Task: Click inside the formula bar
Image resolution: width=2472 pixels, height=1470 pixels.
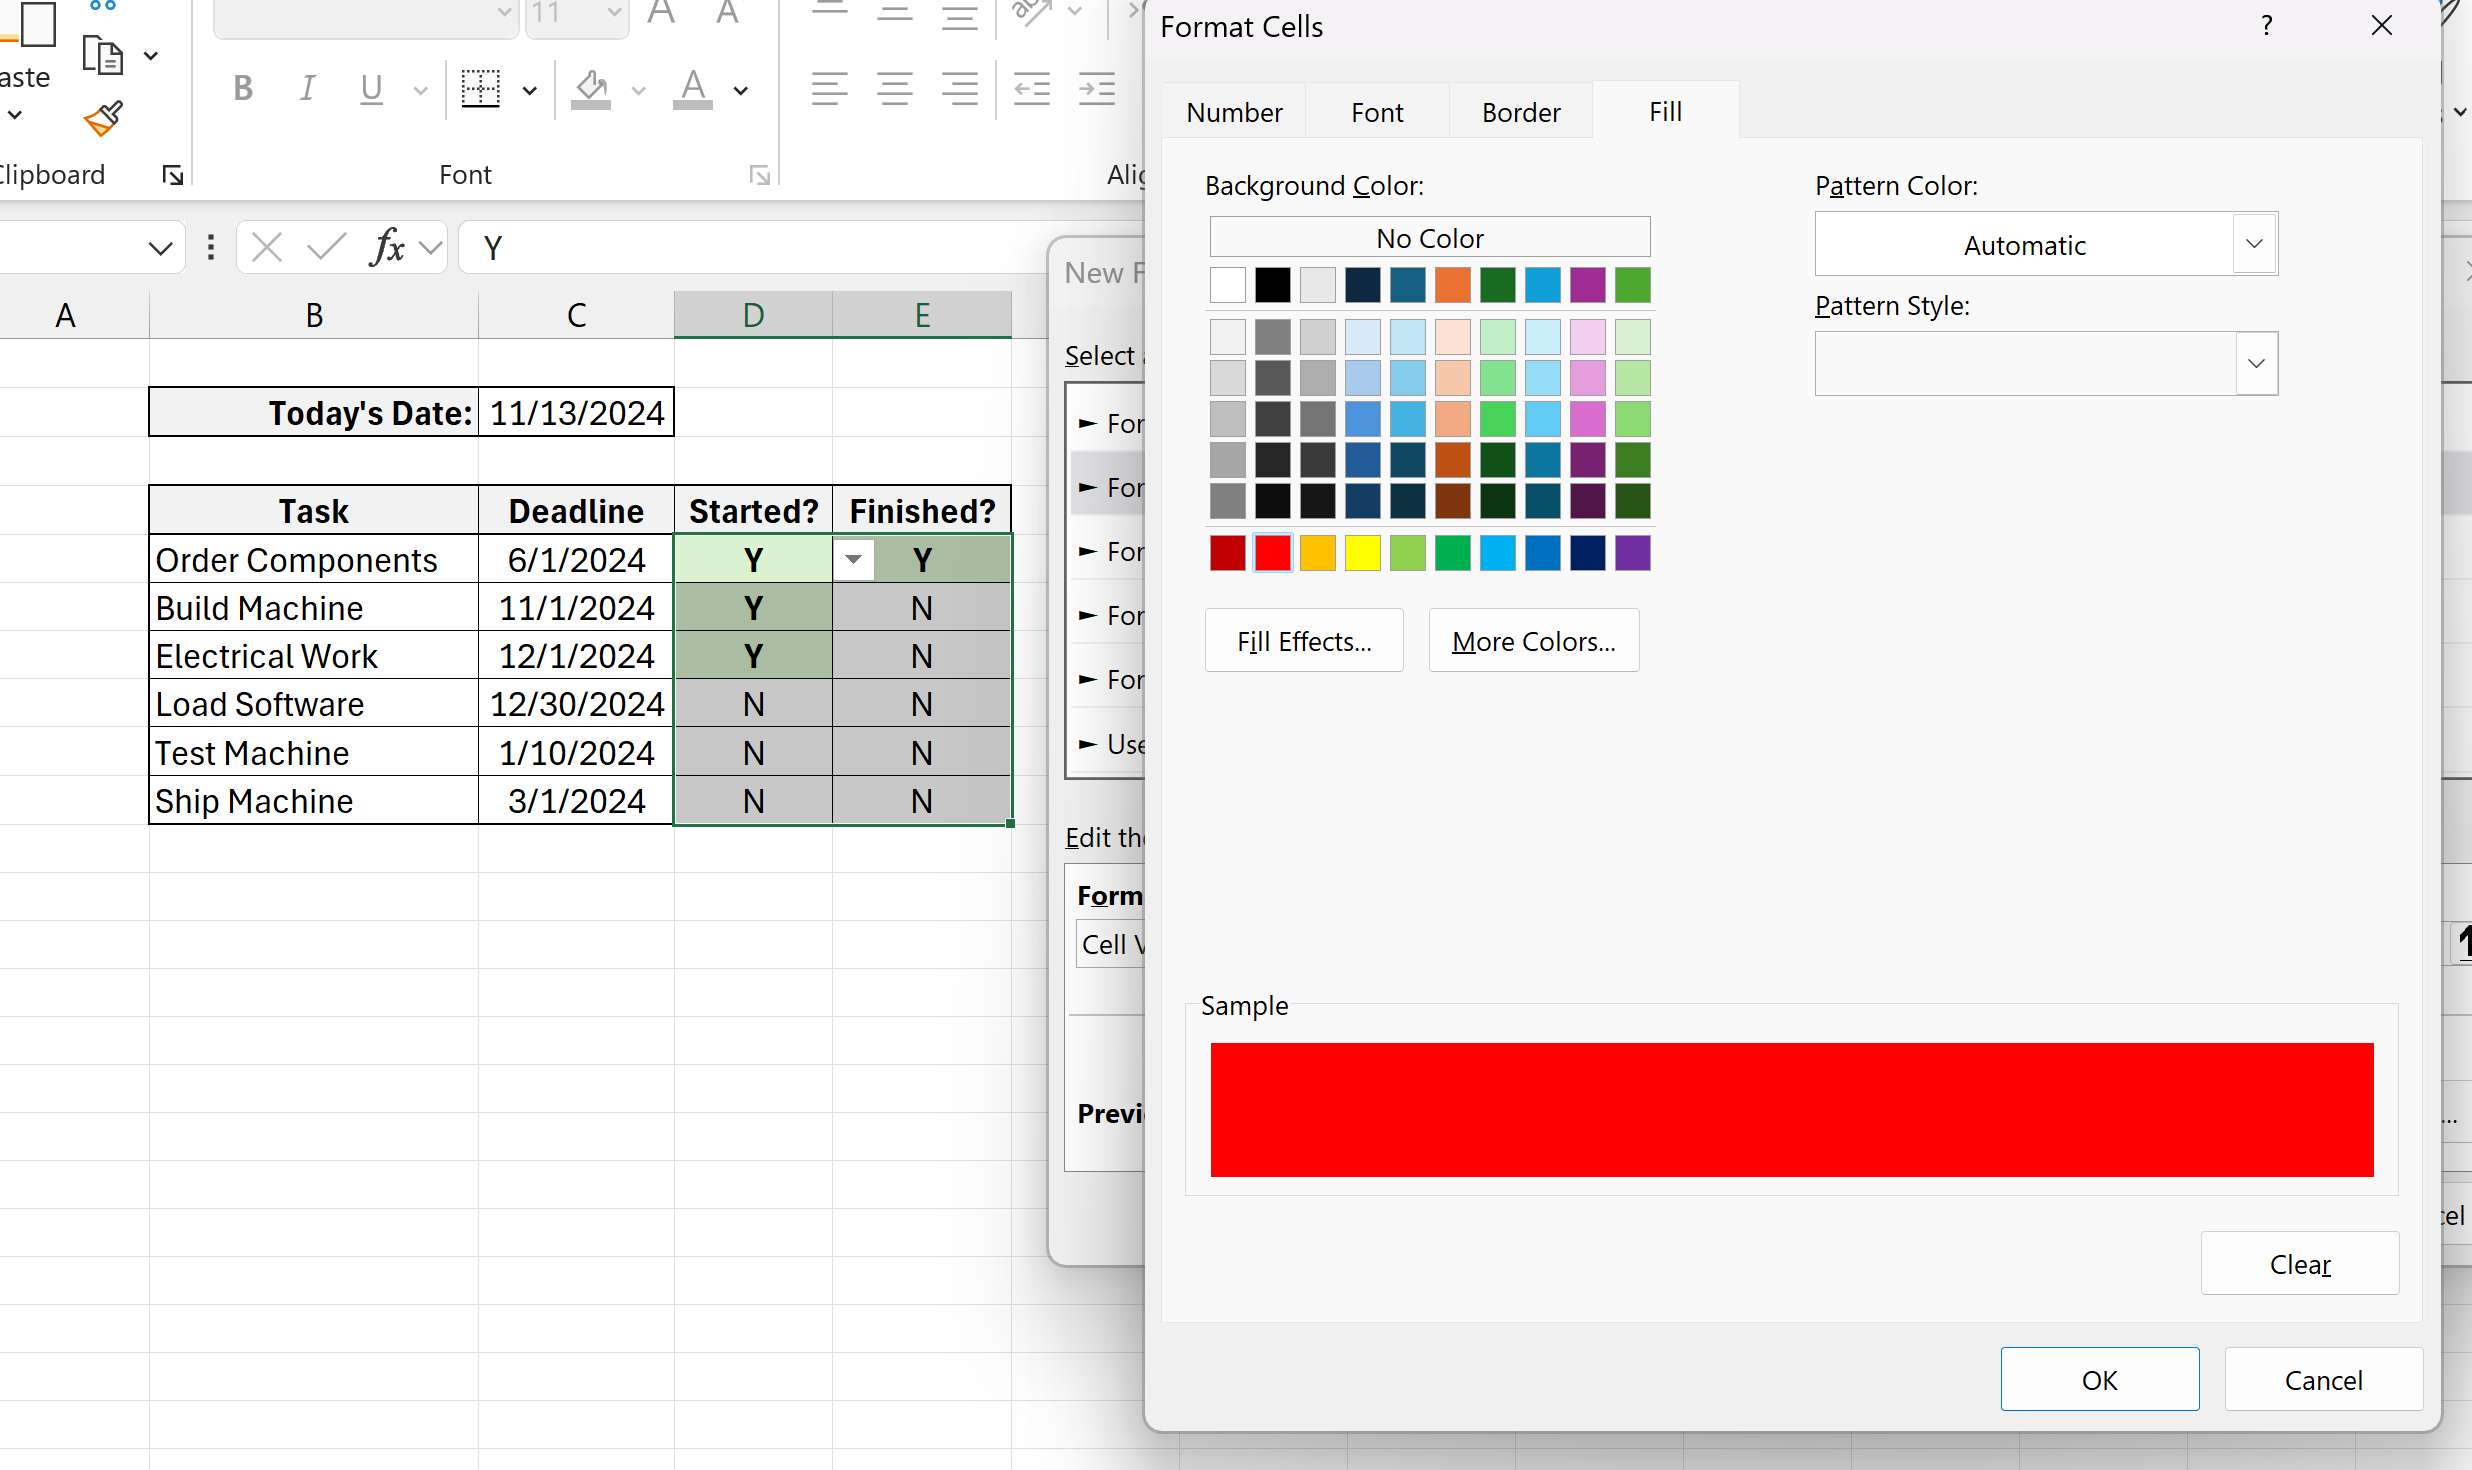Action: pos(700,247)
